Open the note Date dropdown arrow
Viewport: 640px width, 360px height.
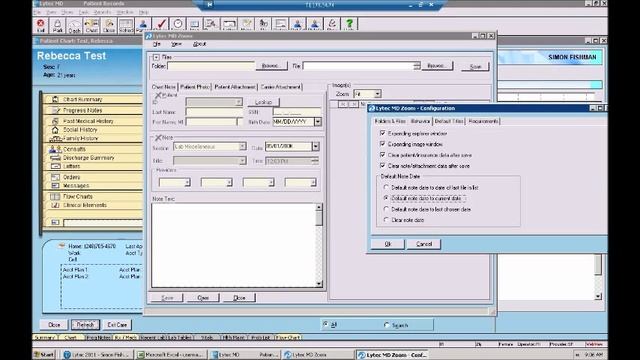316,146
